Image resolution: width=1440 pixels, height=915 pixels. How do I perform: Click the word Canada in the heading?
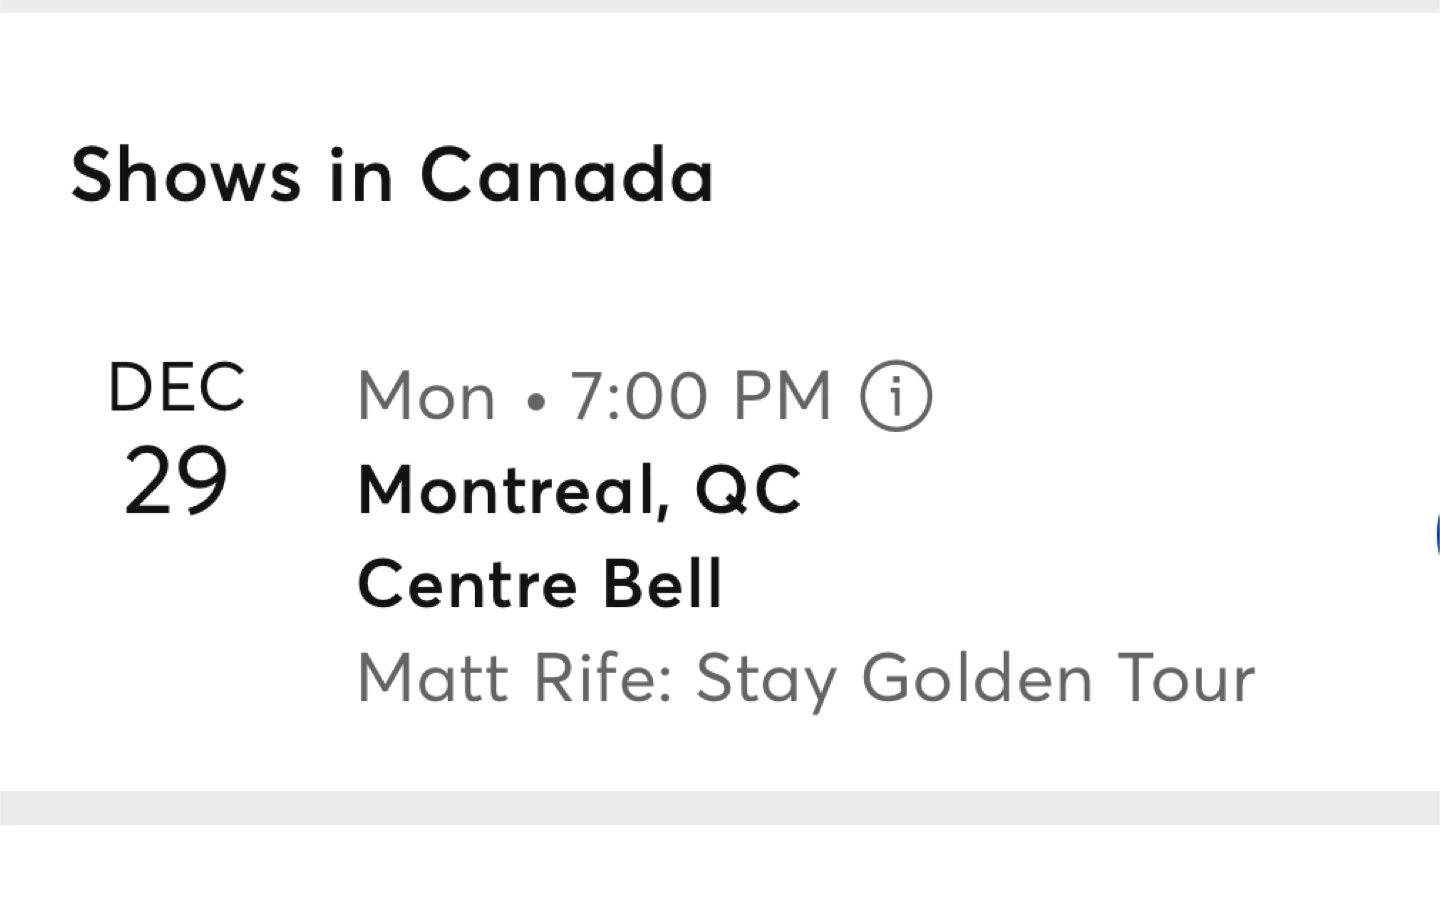(566, 175)
